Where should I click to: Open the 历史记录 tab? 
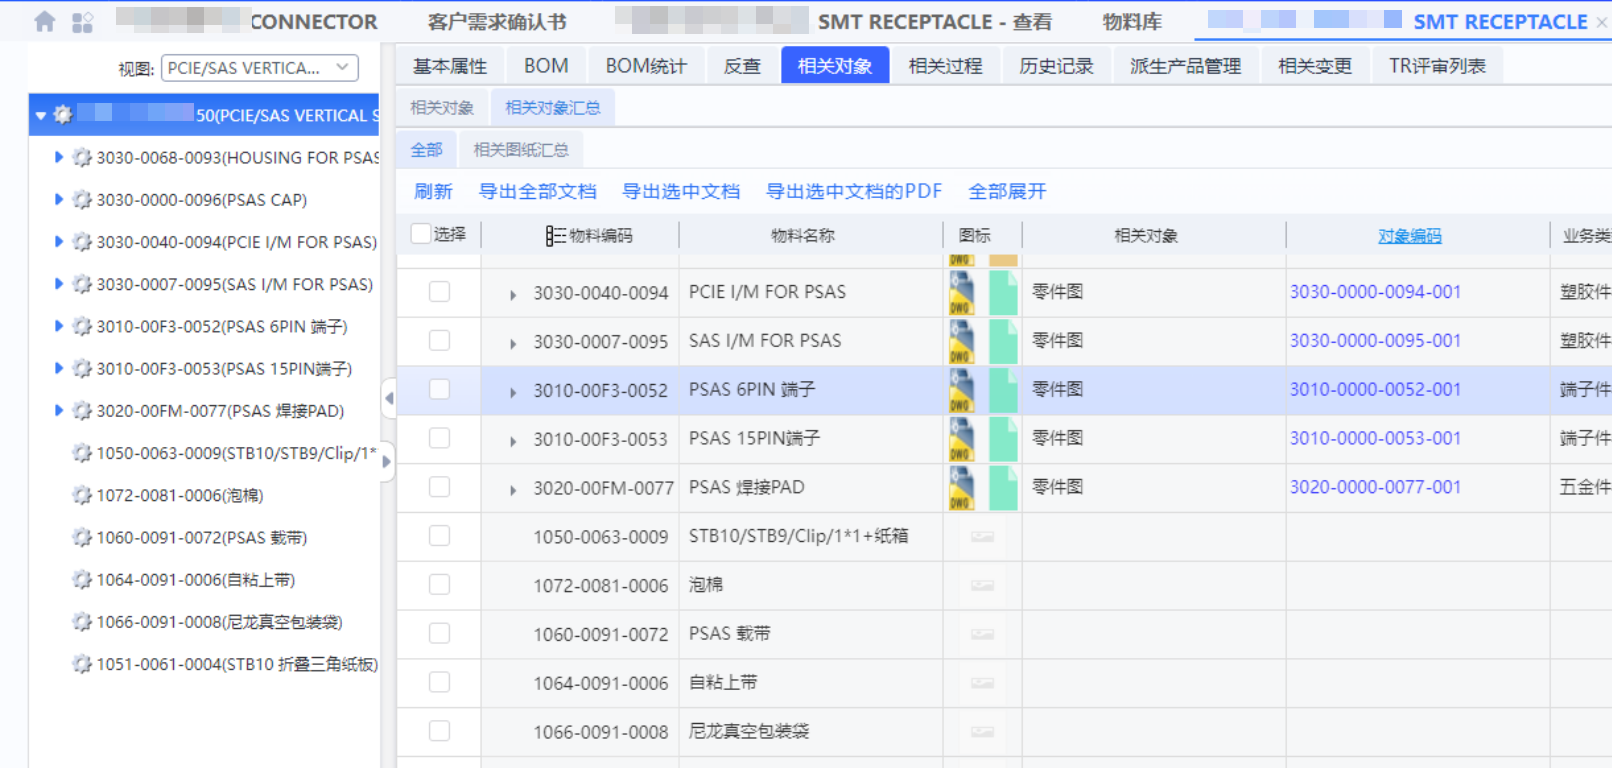[x=1056, y=66]
